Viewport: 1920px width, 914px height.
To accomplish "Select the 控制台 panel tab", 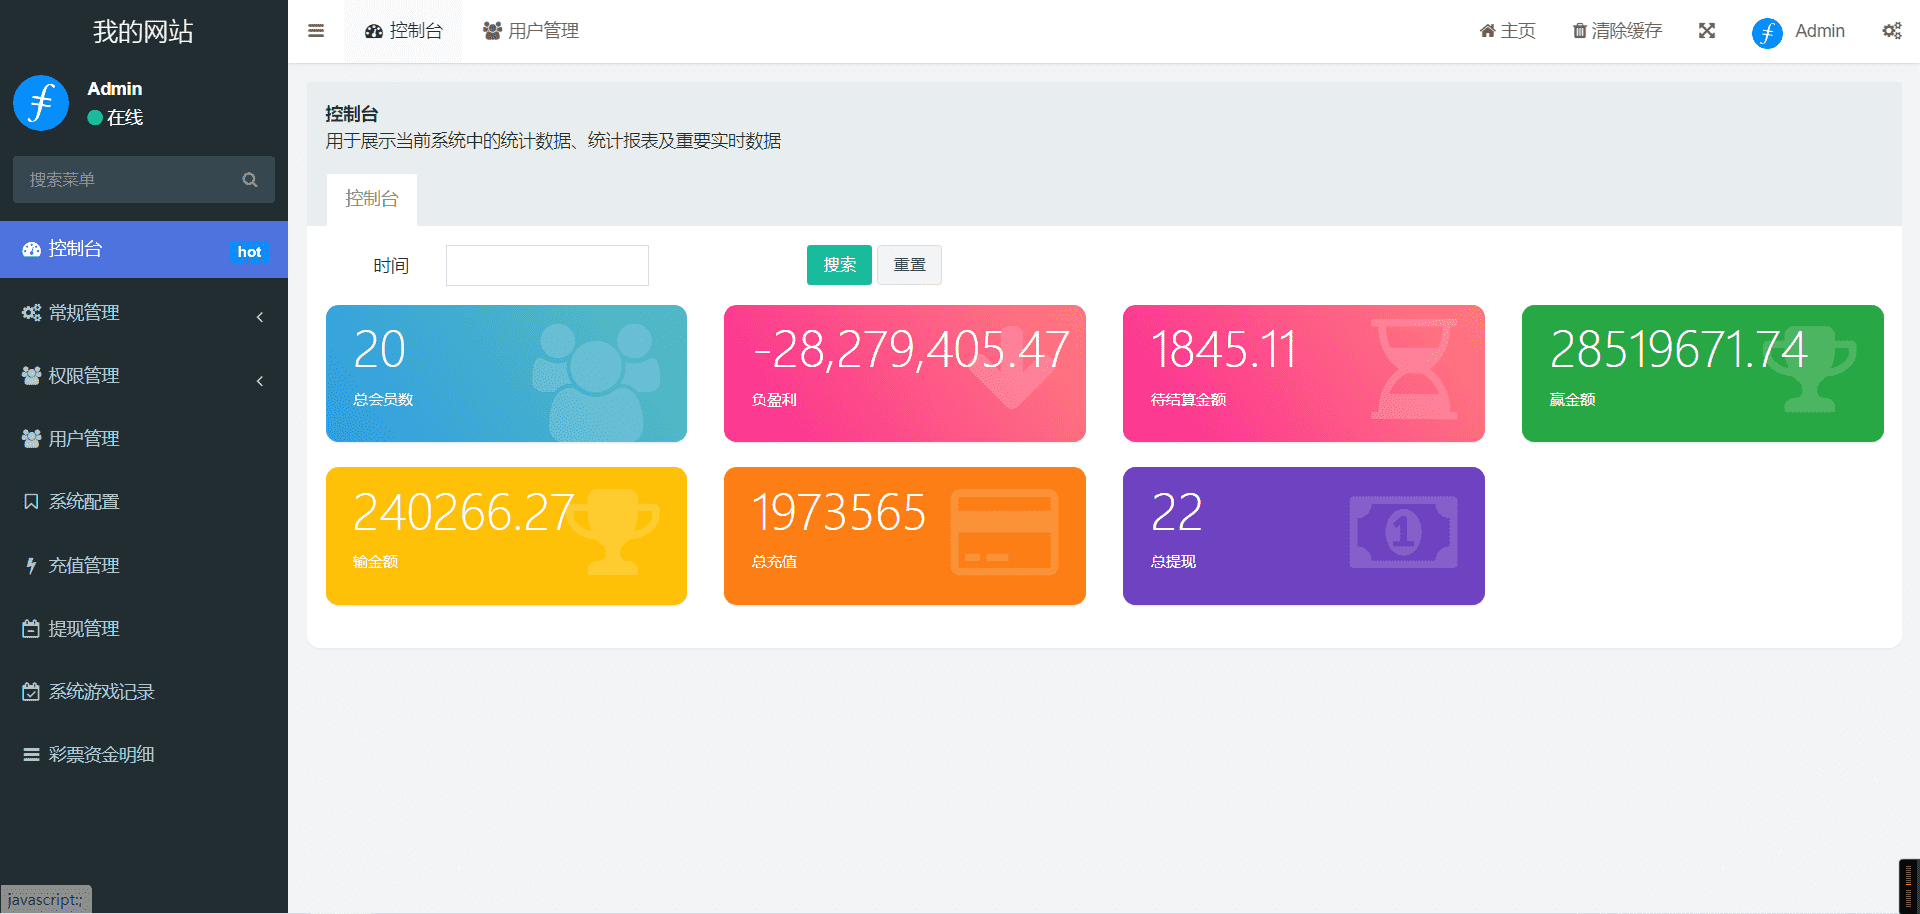I will [372, 199].
